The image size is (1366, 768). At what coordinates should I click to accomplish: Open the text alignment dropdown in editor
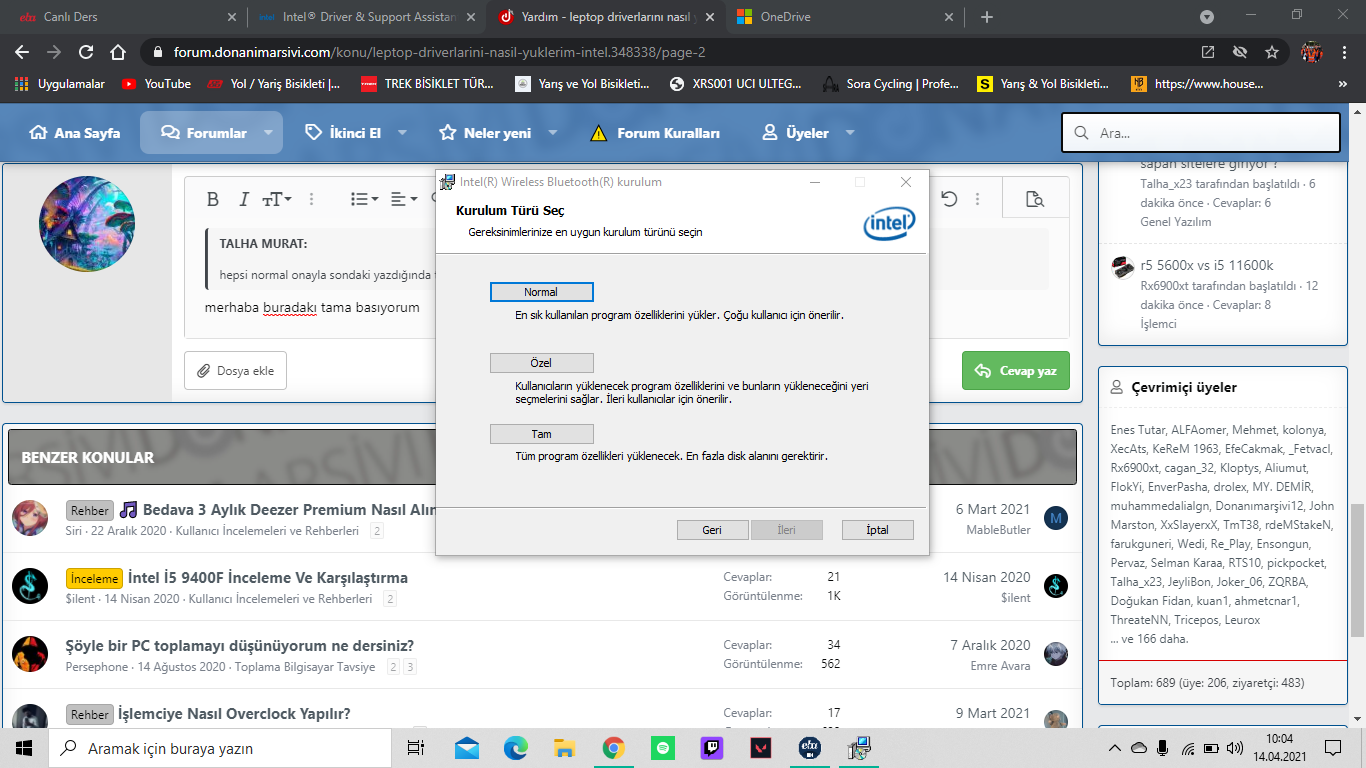coord(403,199)
